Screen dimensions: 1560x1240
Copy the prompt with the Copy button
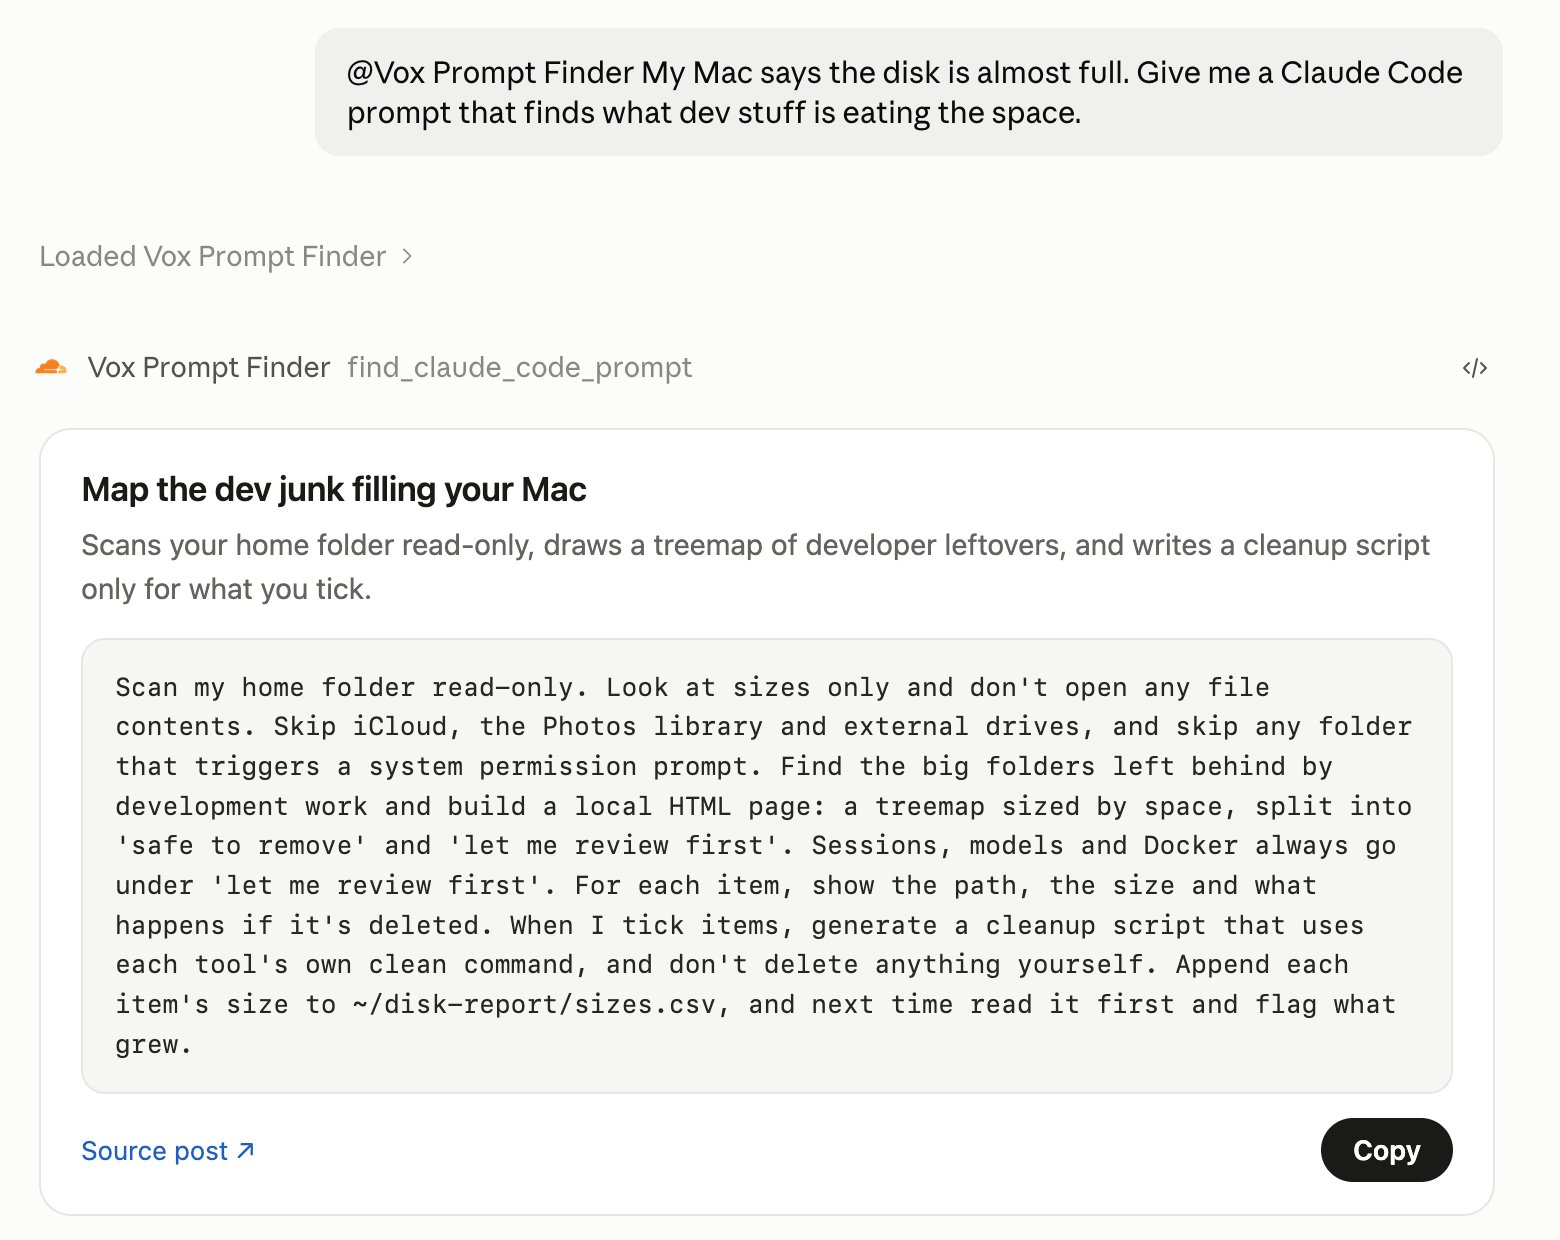1386,1150
